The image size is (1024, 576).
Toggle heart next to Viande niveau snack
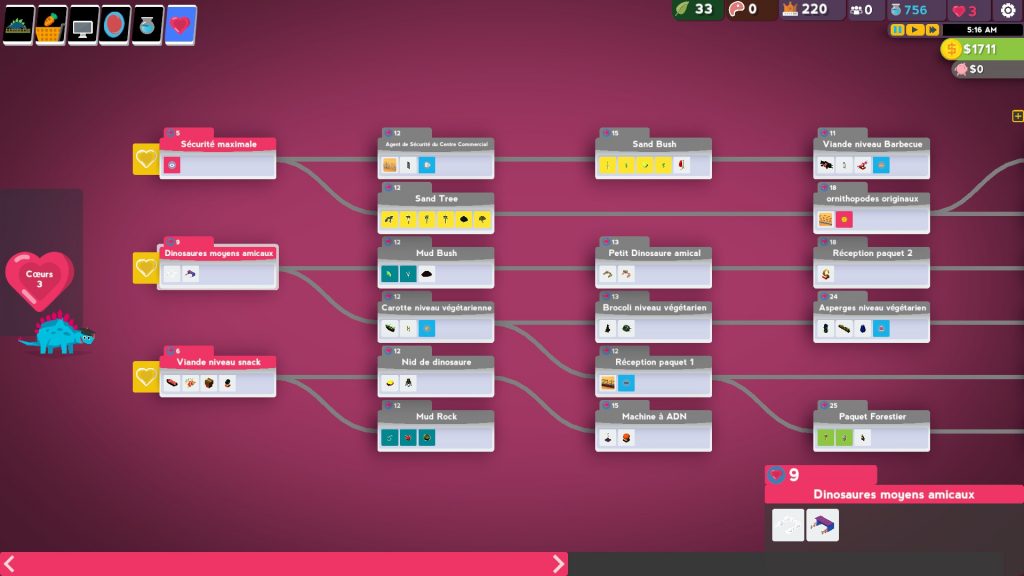click(147, 377)
